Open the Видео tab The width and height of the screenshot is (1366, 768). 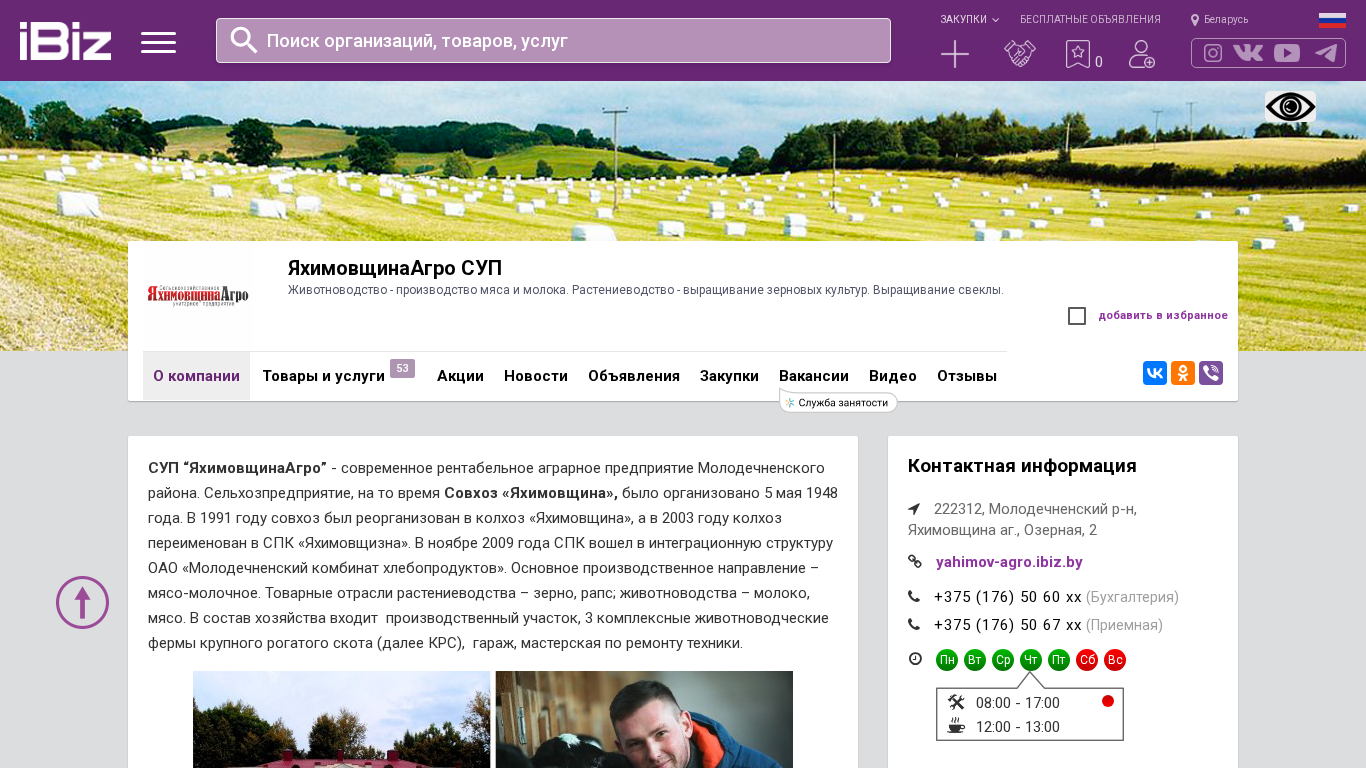coord(893,376)
